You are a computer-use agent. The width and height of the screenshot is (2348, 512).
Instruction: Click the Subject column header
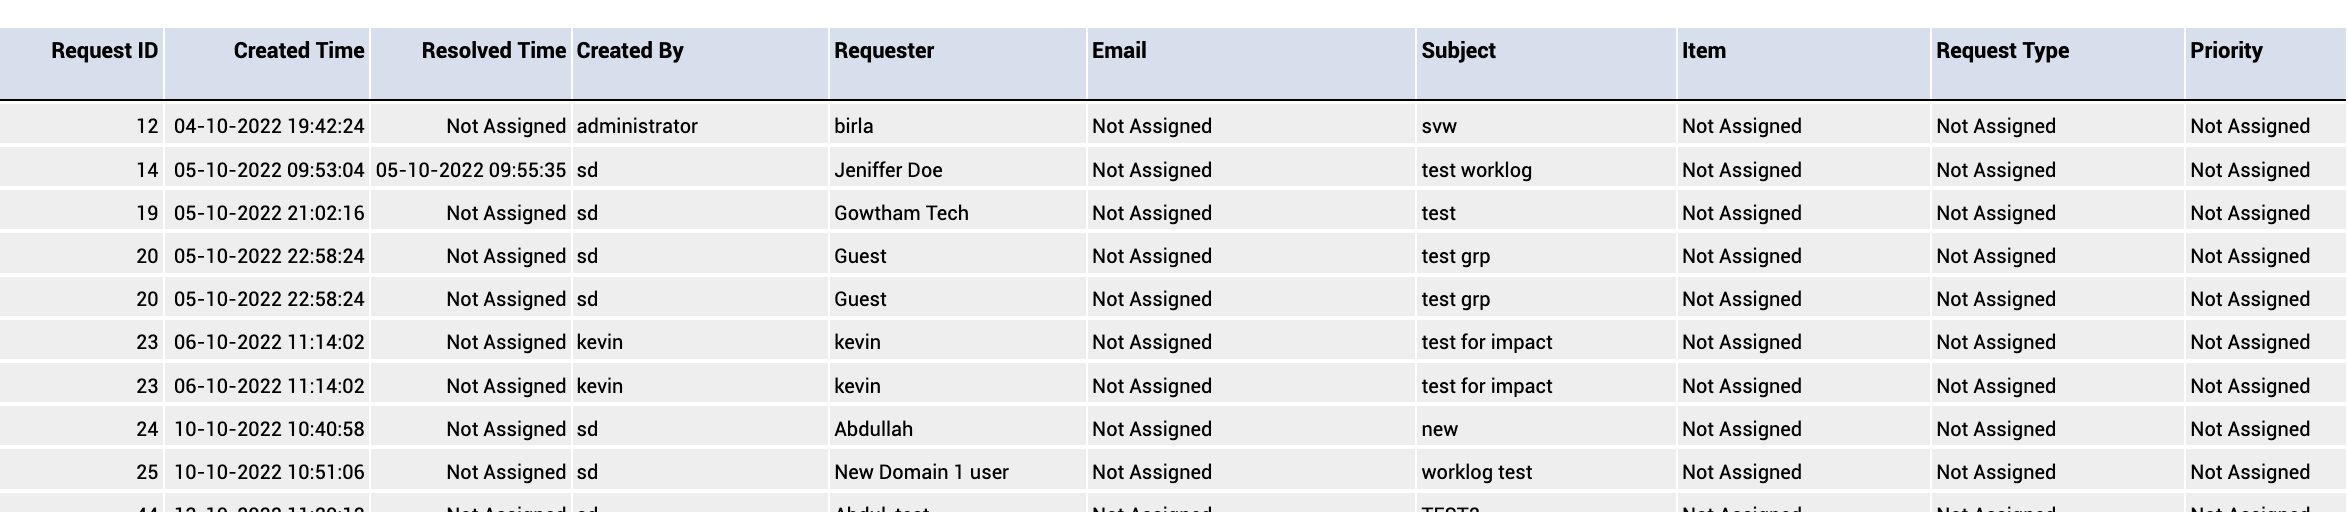[1458, 51]
